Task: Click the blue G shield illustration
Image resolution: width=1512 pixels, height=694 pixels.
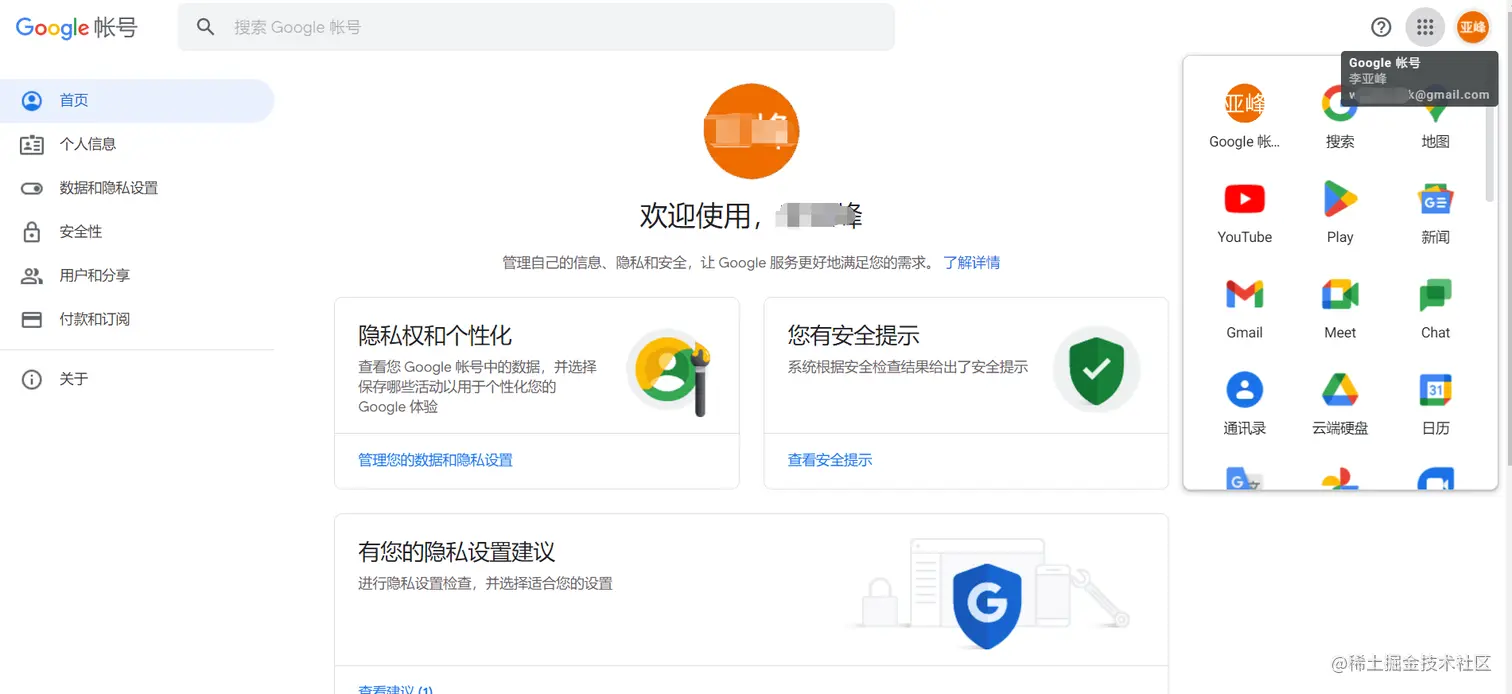Action: [986, 606]
